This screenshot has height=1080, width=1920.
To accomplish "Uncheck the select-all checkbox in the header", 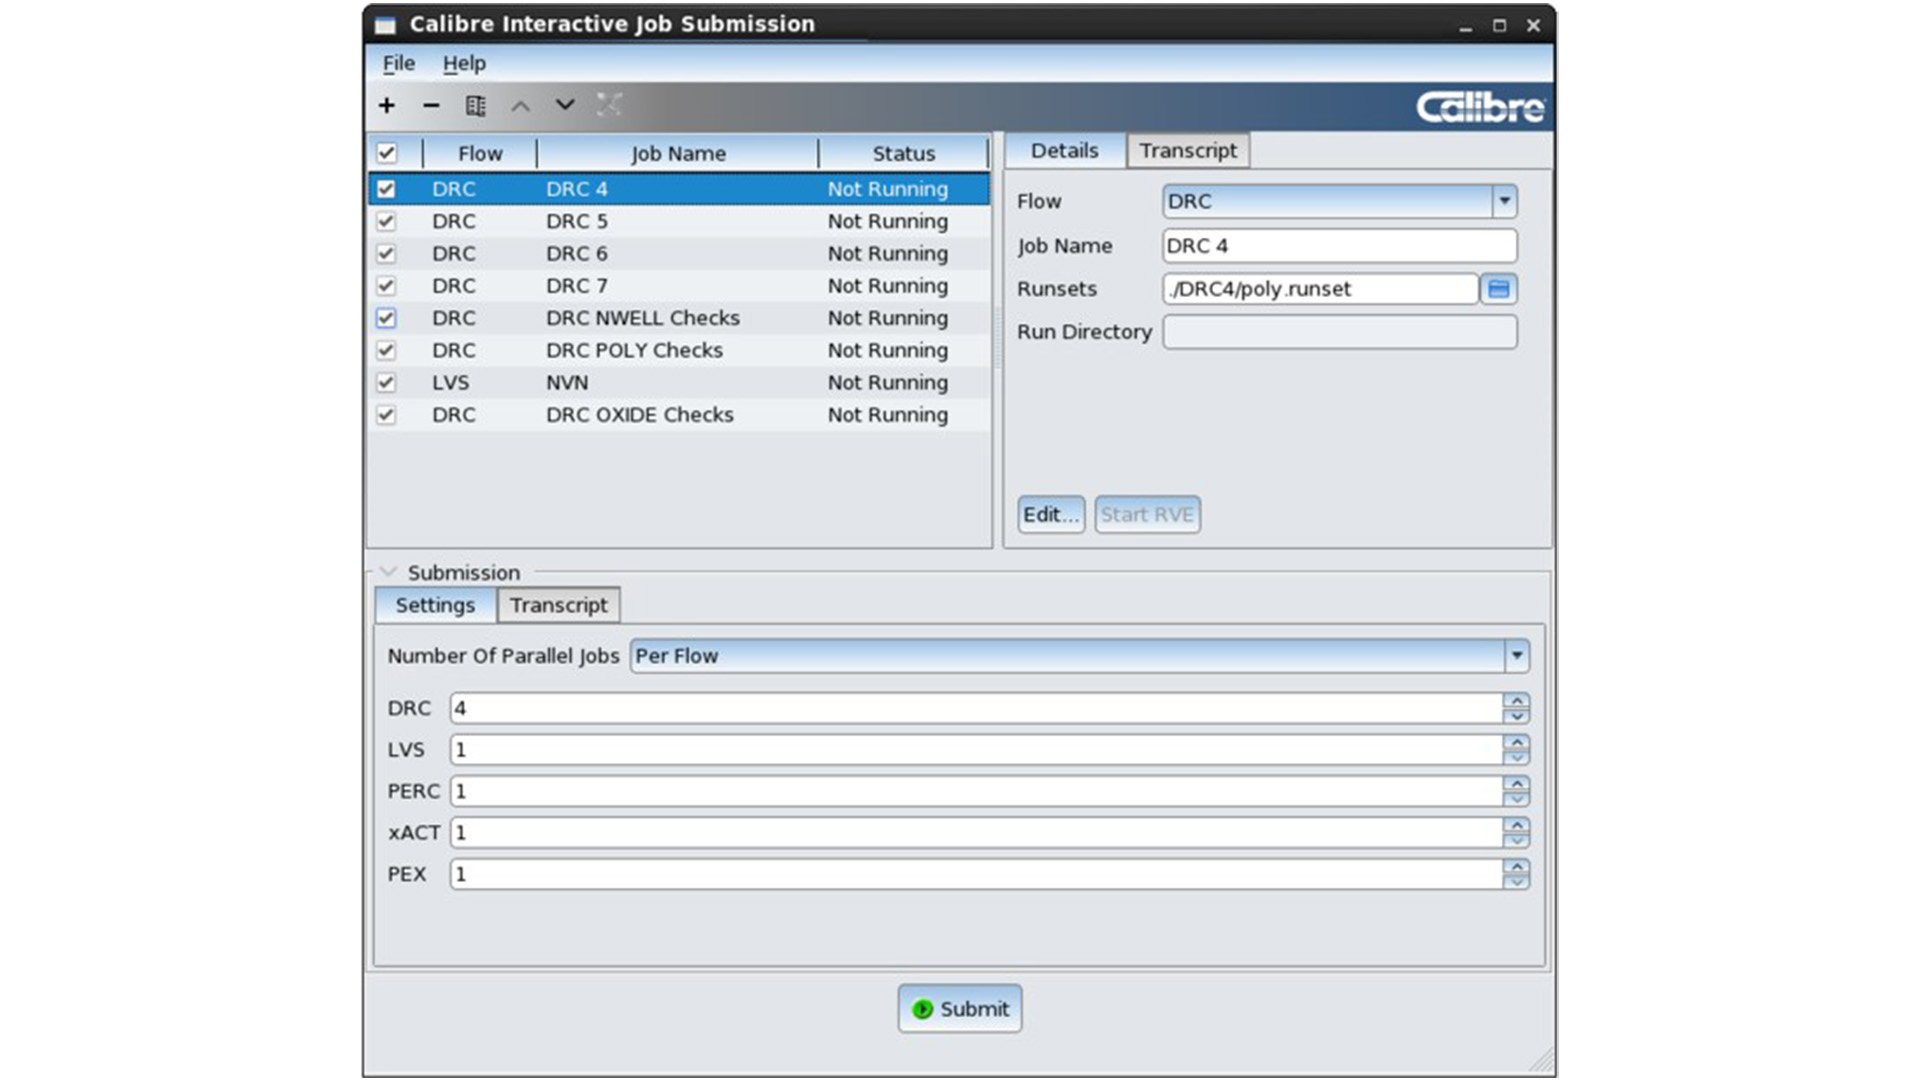I will pos(388,152).
